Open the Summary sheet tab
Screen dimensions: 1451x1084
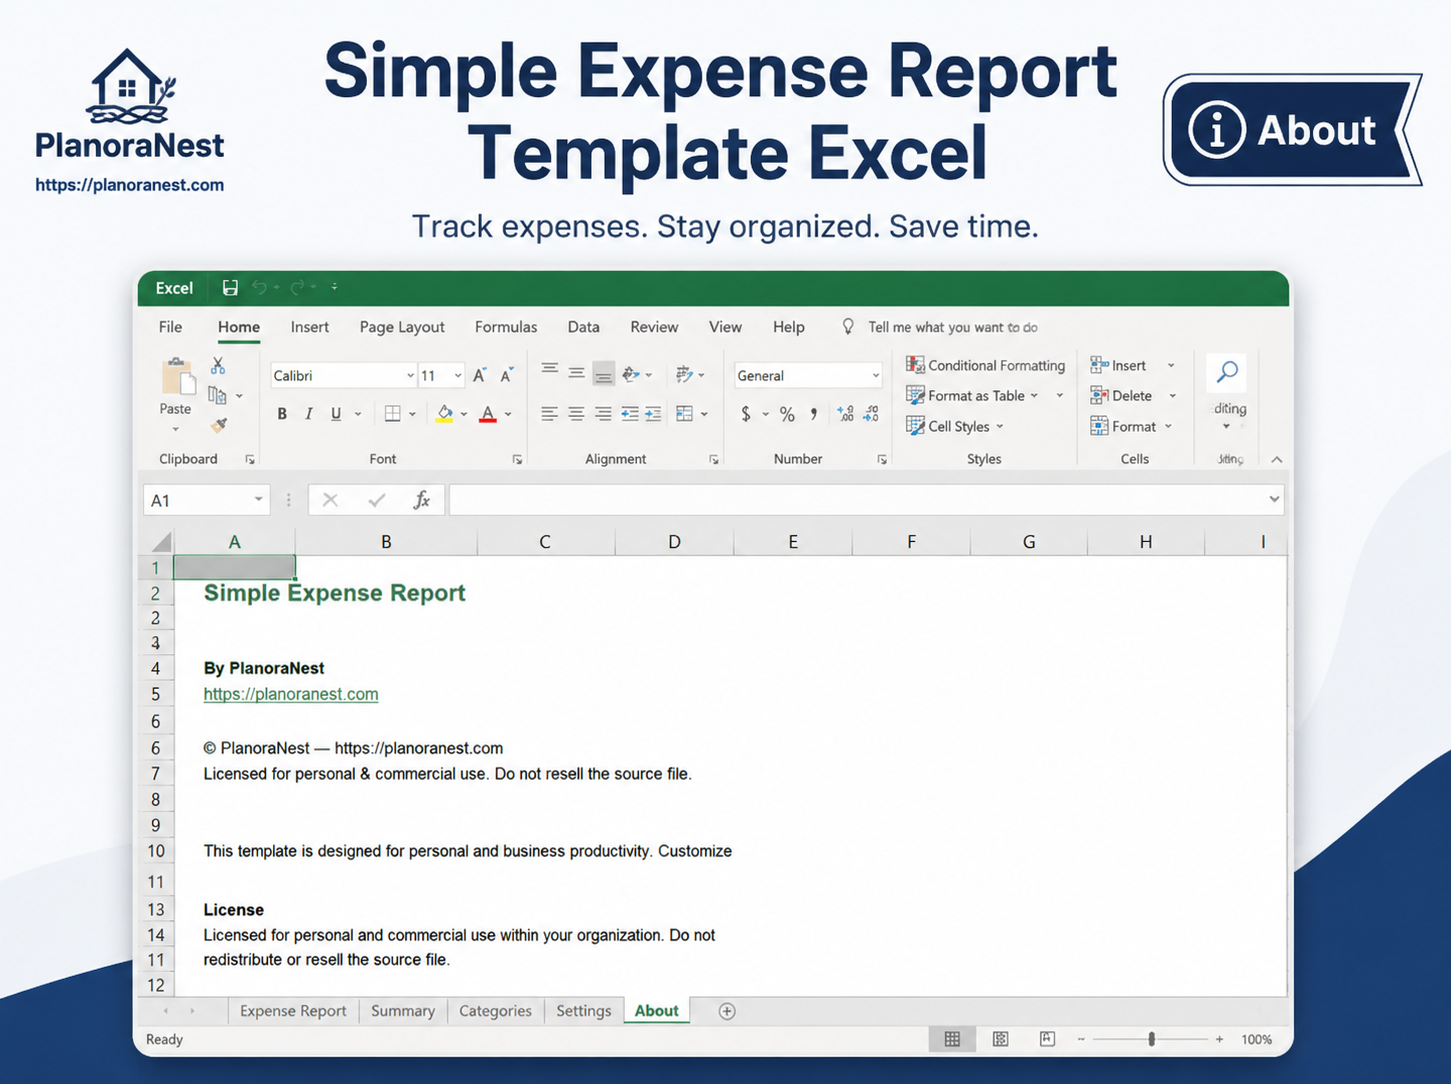click(x=403, y=1011)
